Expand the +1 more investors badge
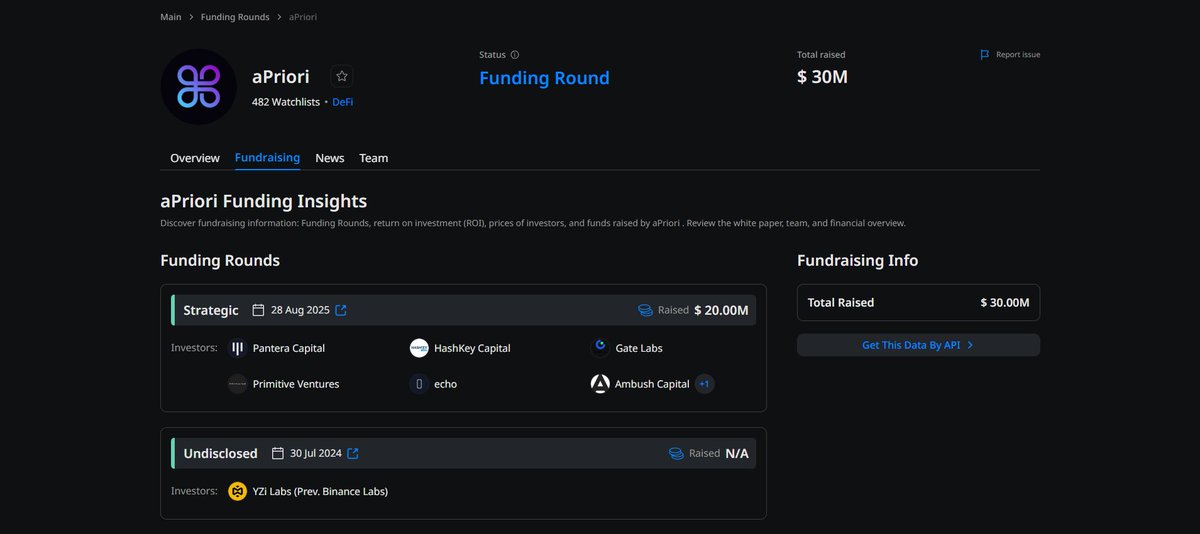The image size is (1200, 534). (705, 384)
